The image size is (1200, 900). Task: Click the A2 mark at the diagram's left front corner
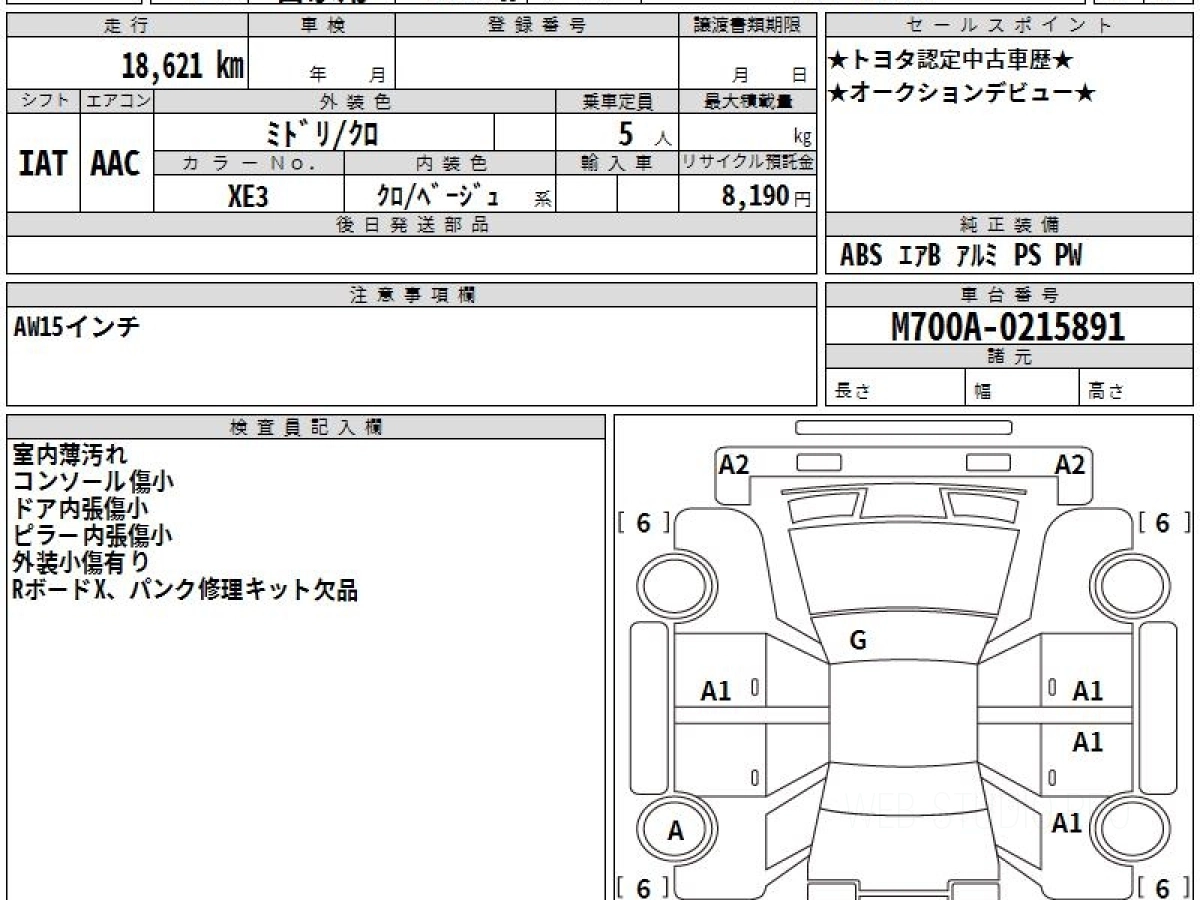[734, 464]
